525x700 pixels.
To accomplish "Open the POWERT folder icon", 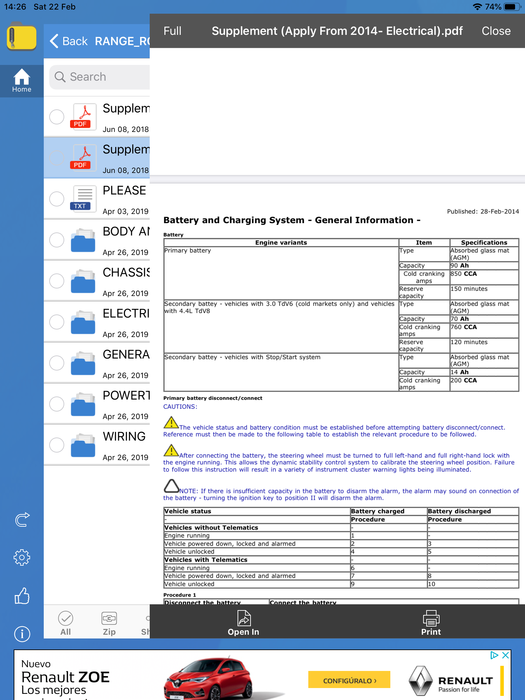I will point(83,404).
